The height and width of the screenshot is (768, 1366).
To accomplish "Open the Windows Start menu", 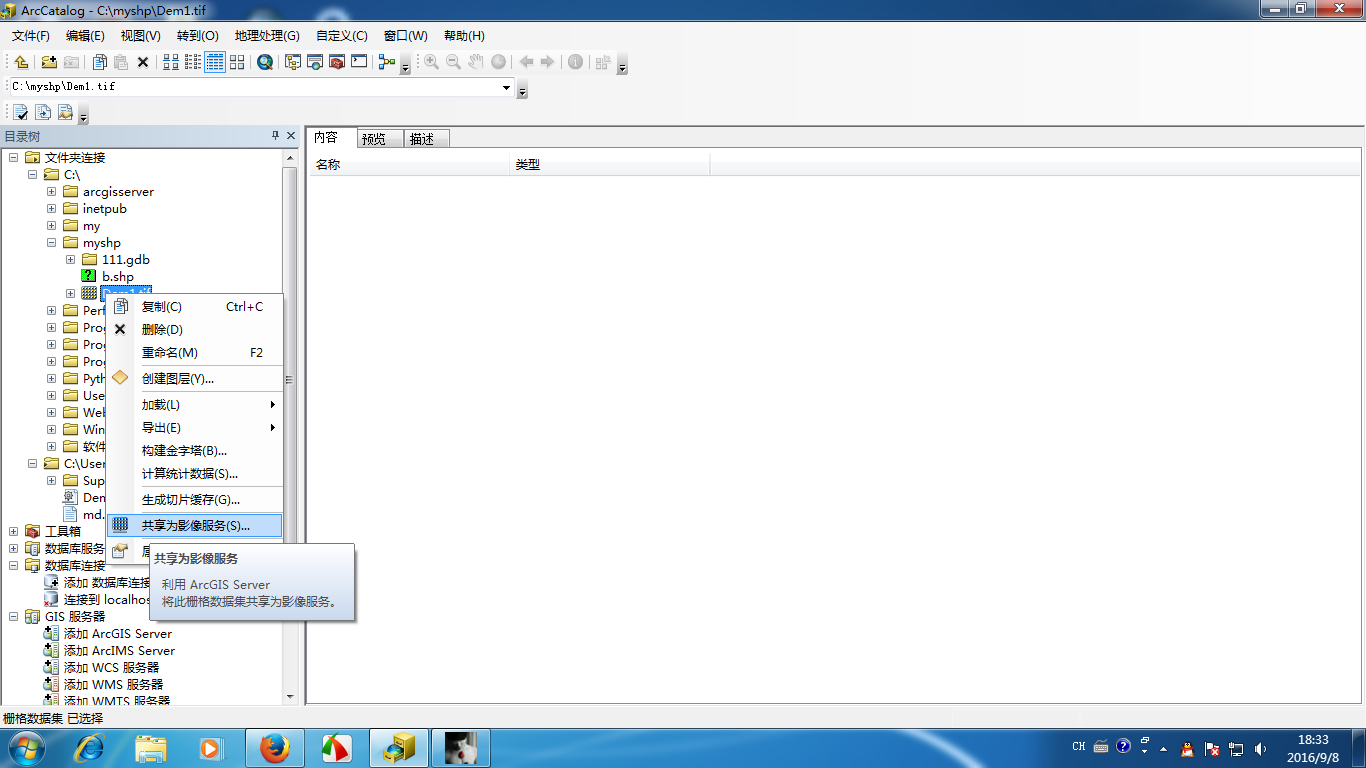I will click(x=27, y=747).
